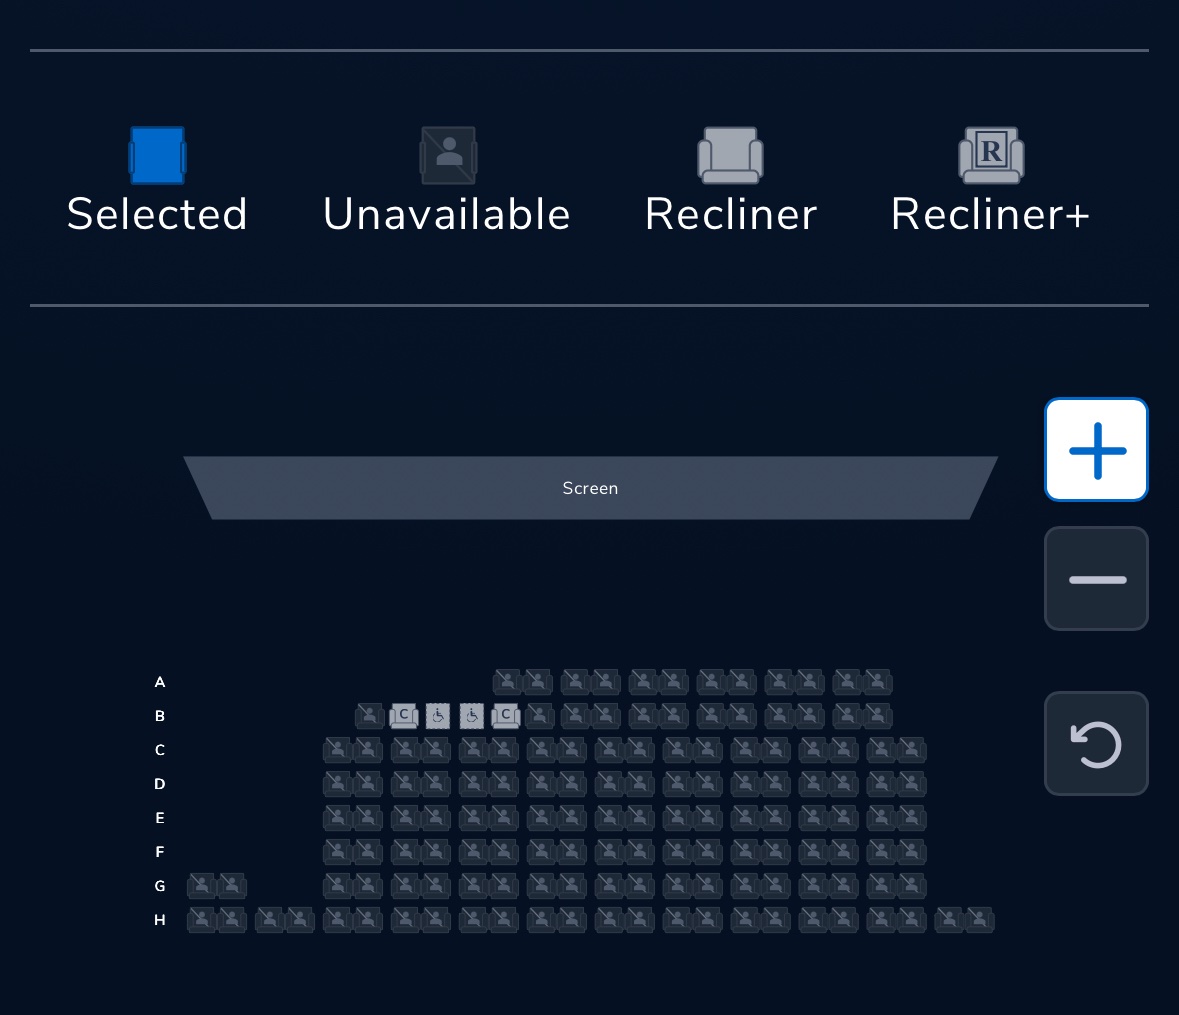Screen dimensions: 1179x1015
Task: Click the Unavailable legend seat icon
Action: [x=448, y=156]
